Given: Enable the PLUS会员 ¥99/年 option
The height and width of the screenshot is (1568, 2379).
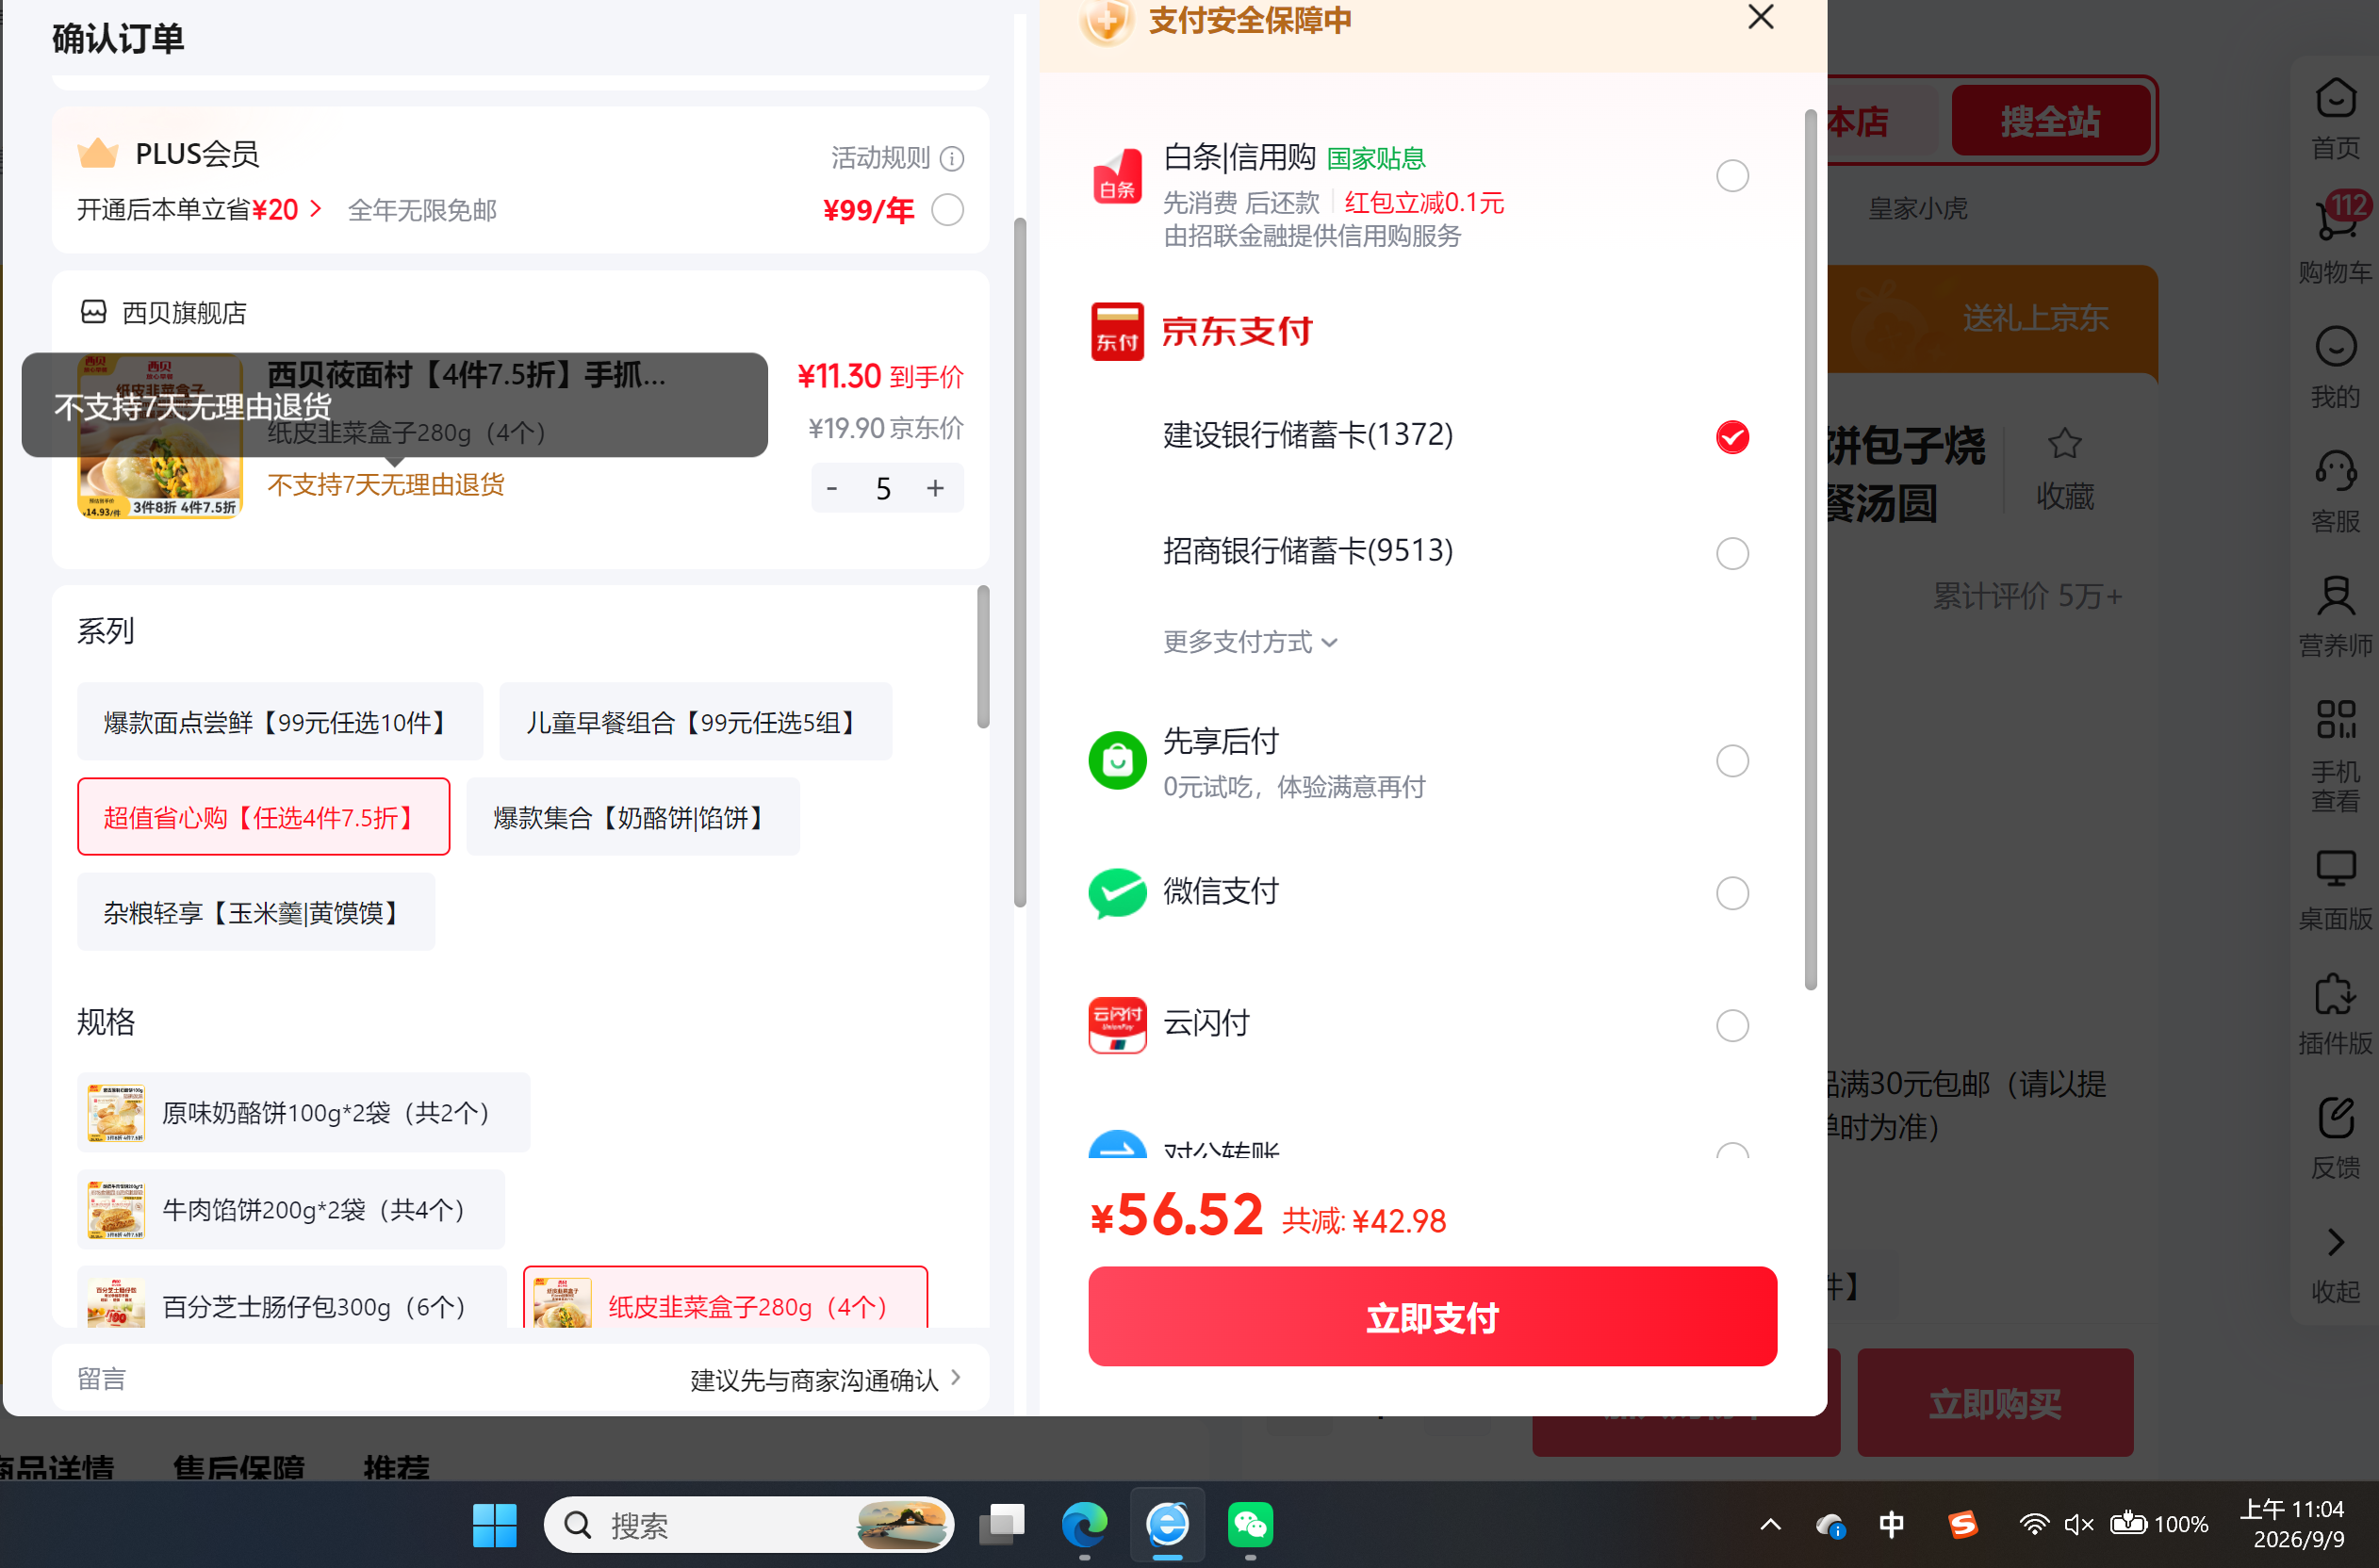Looking at the screenshot, I should [x=947, y=210].
